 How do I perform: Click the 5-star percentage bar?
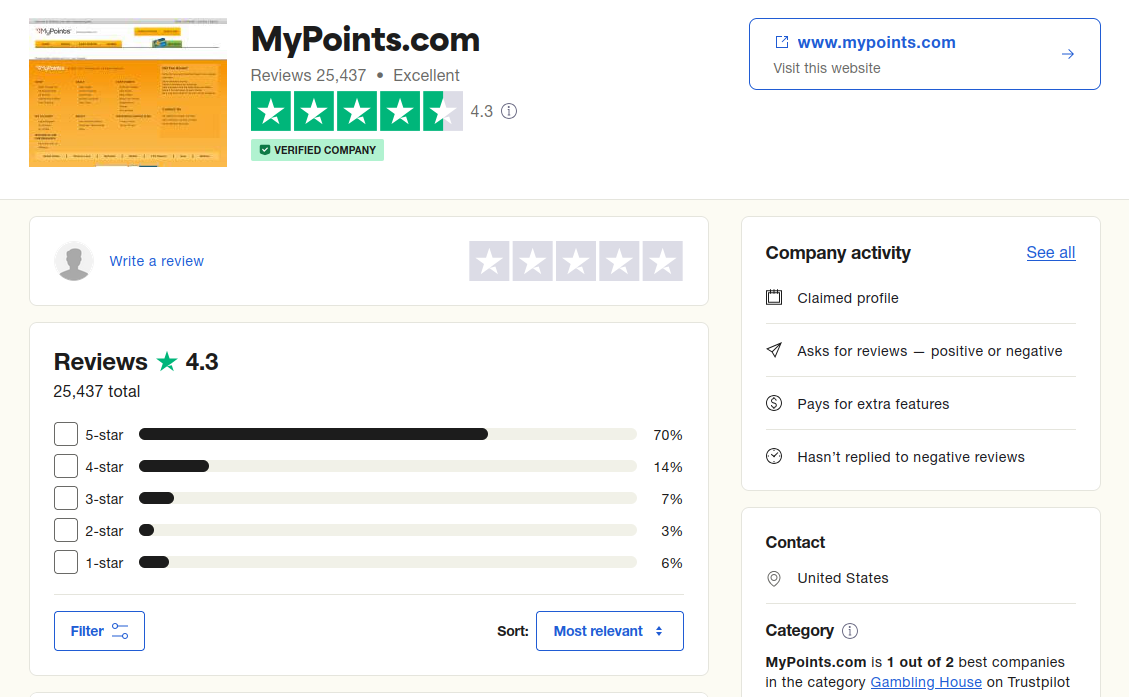[313, 434]
